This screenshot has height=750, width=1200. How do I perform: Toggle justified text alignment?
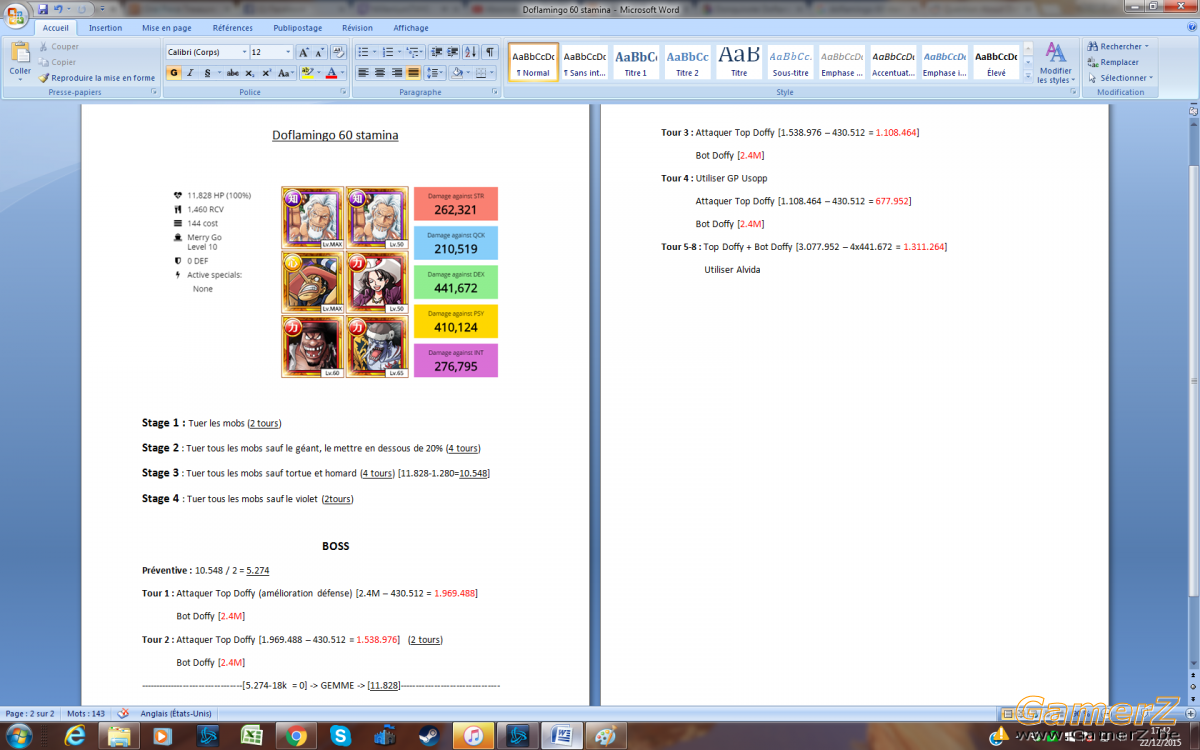click(413, 73)
